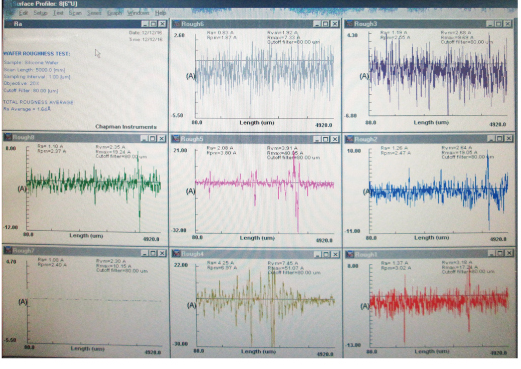
Task: Click the 'Ra Average' result line
Action: [x=27, y=109]
